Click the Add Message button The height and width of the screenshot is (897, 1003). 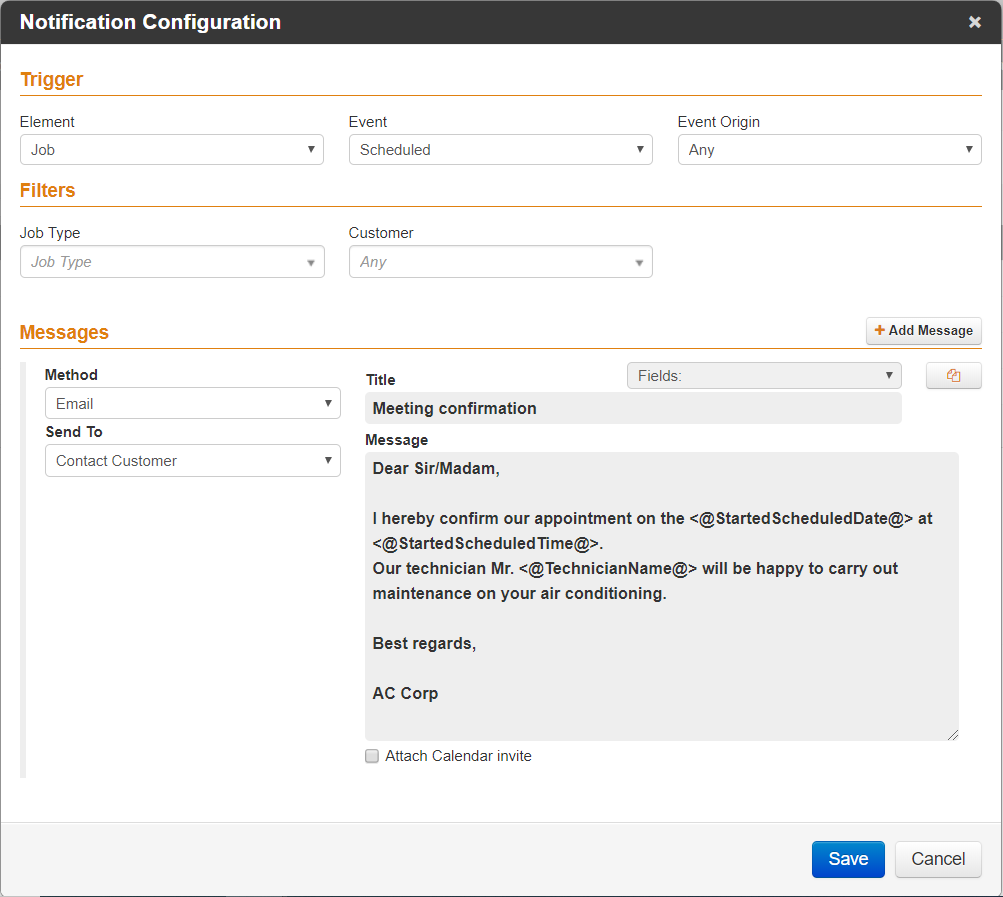coord(923,331)
